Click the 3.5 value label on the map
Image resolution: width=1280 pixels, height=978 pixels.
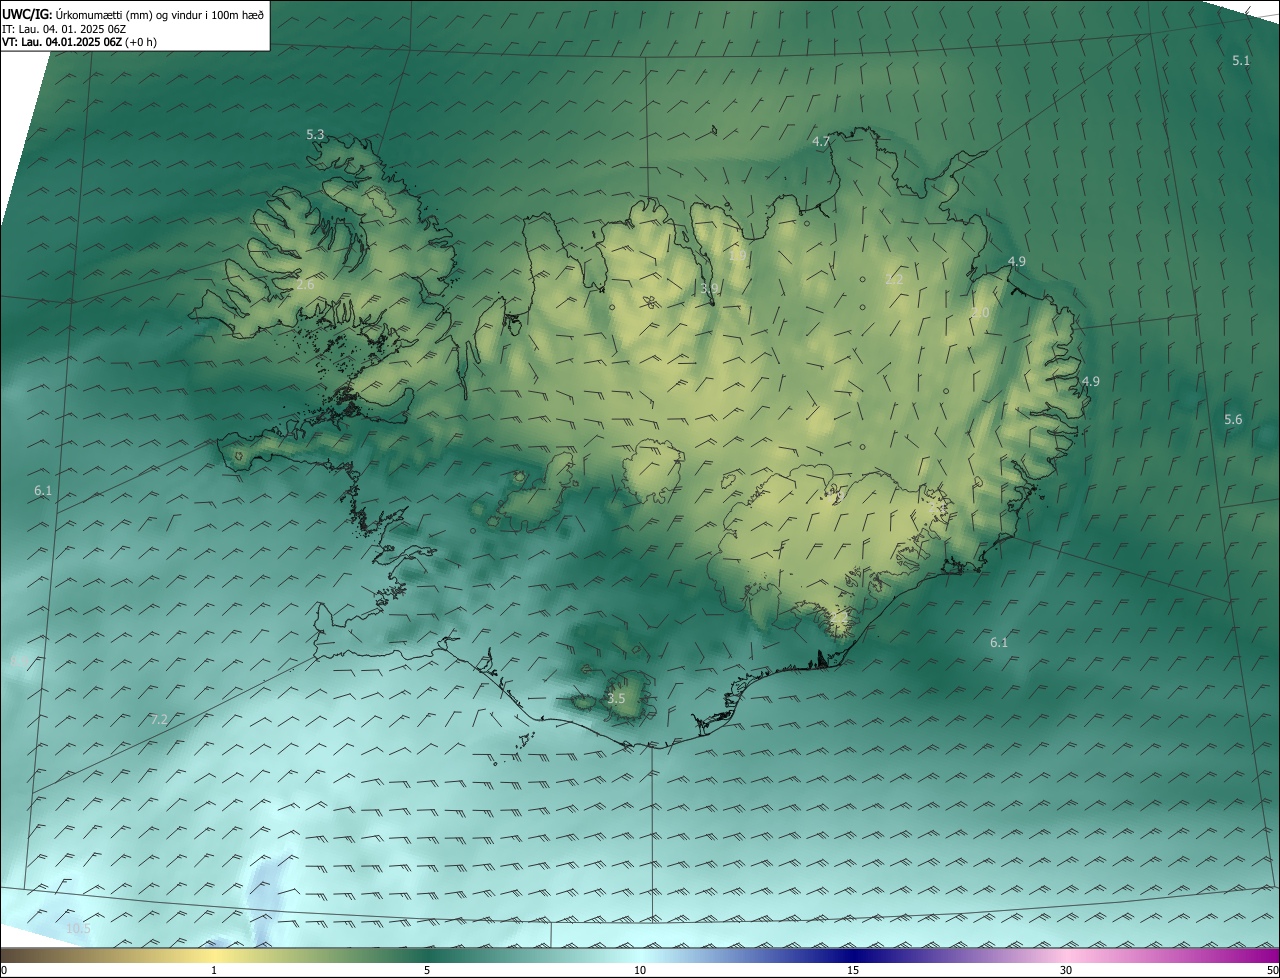pyautogui.click(x=616, y=699)
